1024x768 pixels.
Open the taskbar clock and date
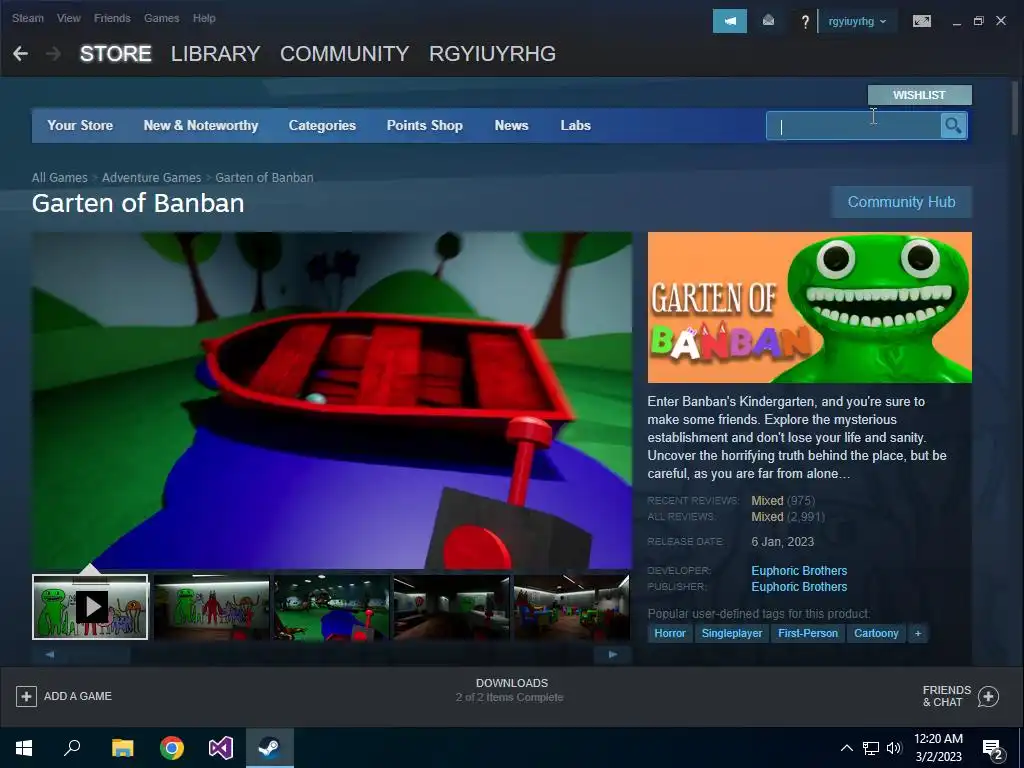coord(938,748)
